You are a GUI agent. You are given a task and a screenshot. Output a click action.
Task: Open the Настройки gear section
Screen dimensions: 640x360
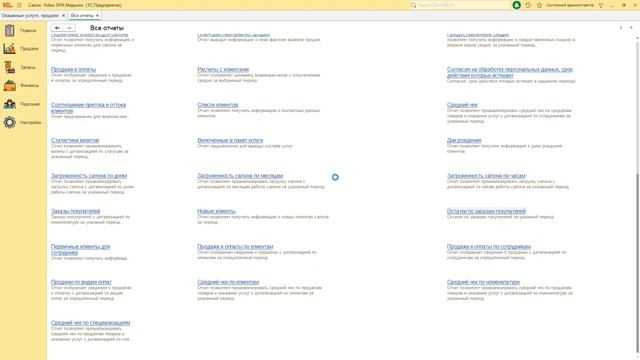pos(9,122)
